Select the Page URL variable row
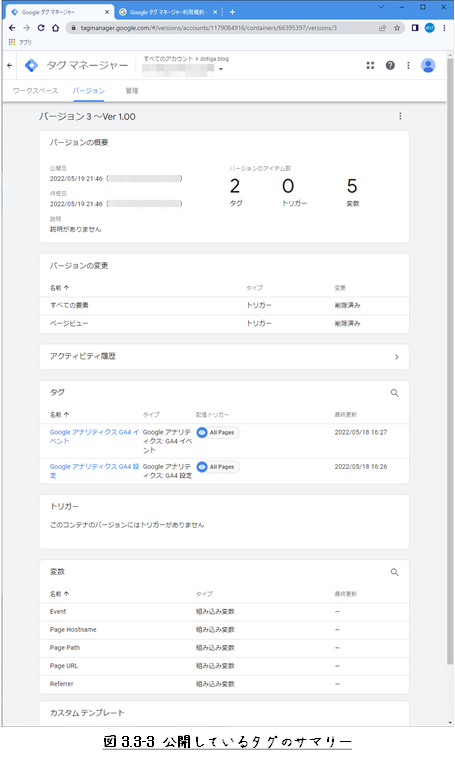Screen dimensions: 455x768 click(224, 666)
